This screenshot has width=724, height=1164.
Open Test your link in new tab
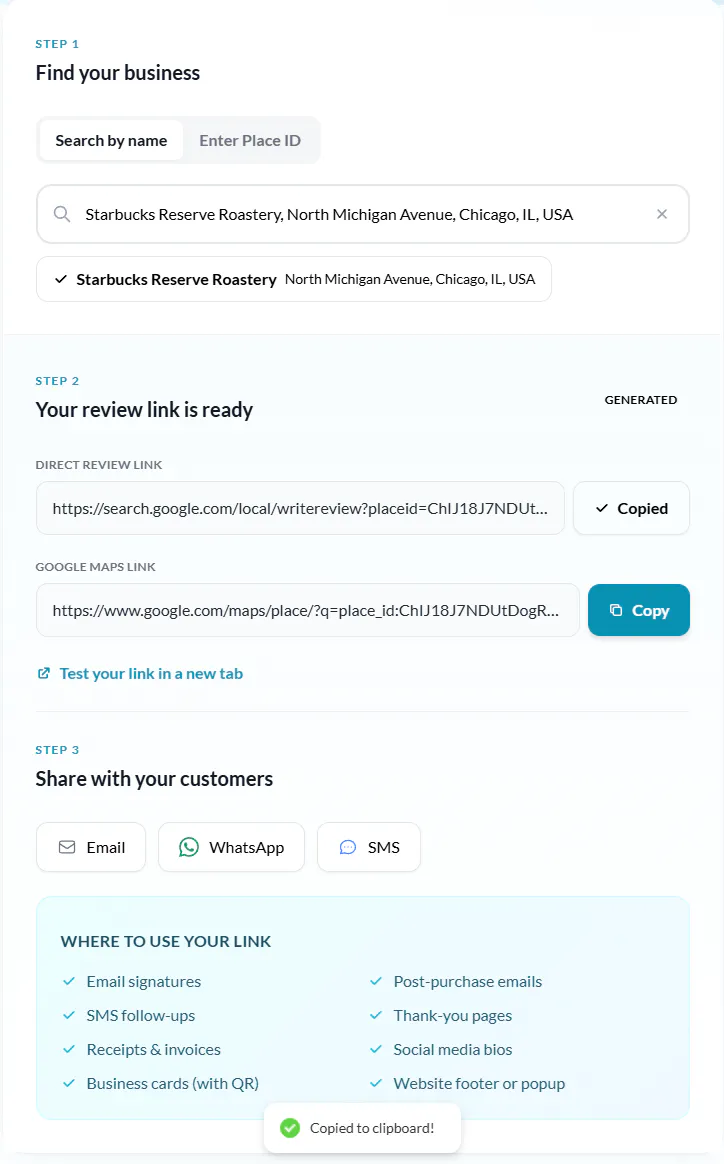(x=150, y=673)
